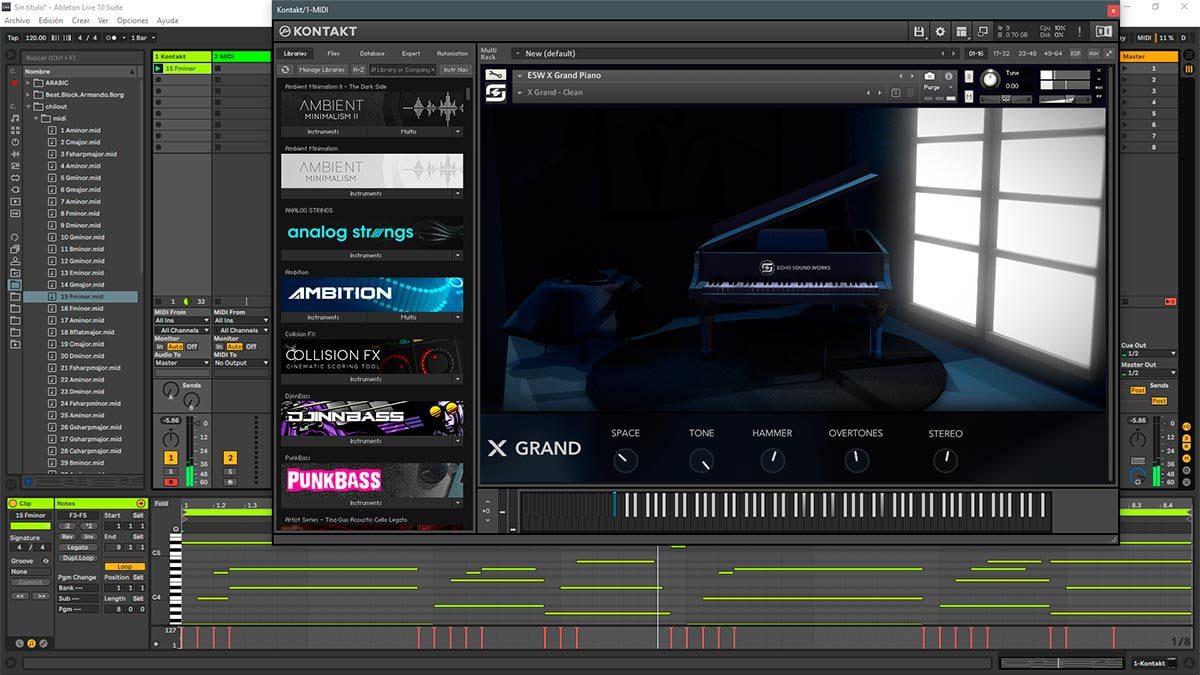
Task: Toggle the aux button in Multi Rack
Action: coord(1093,53)
